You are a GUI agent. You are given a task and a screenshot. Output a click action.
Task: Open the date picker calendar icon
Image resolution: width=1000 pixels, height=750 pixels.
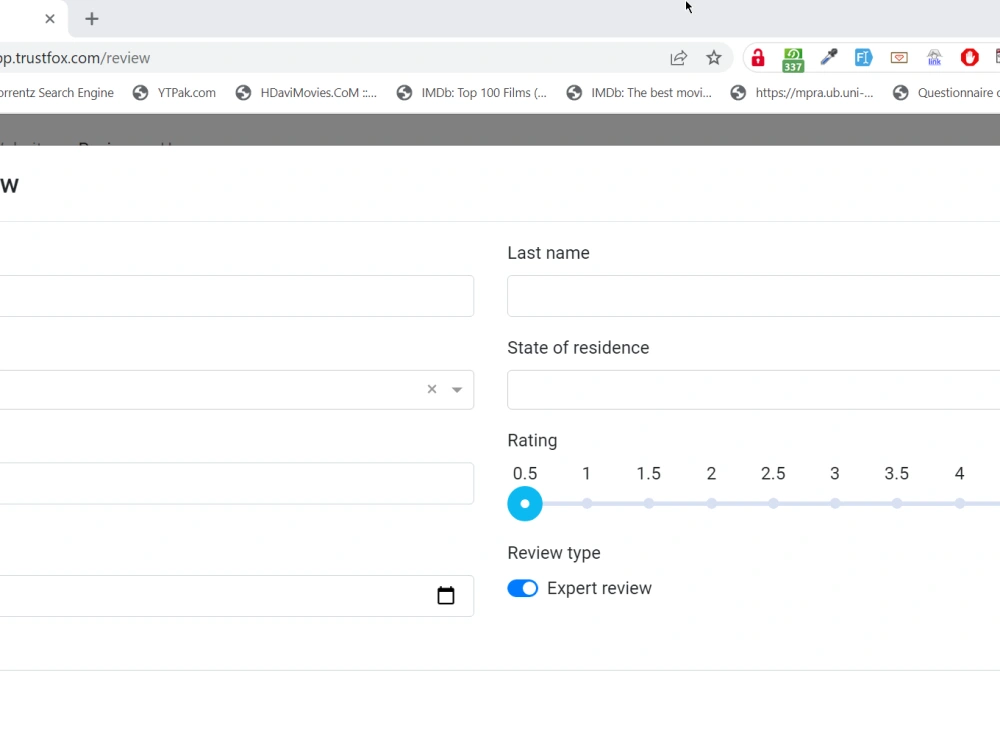pyautogui.click(x=445, y=595)
